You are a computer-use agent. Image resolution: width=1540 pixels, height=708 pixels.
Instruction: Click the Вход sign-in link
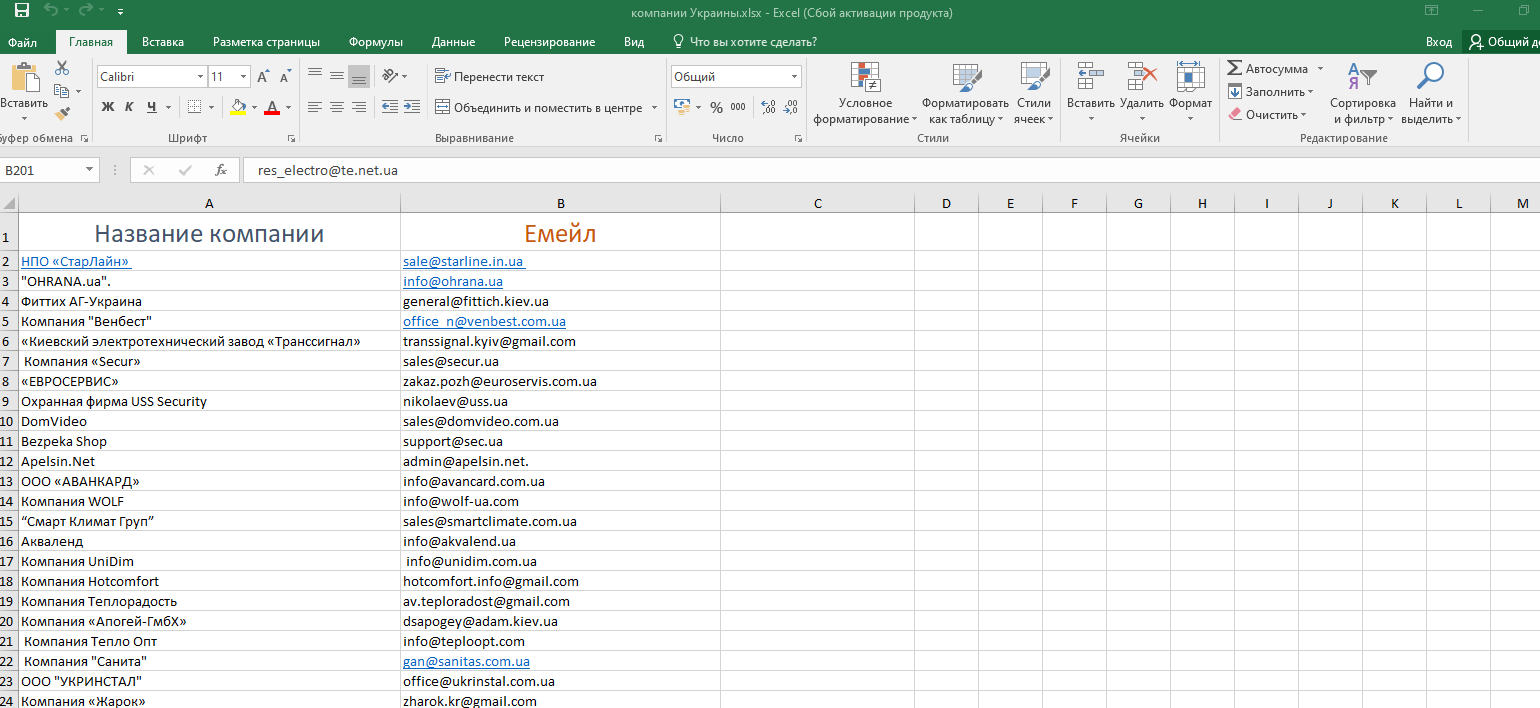[1439, 42]
